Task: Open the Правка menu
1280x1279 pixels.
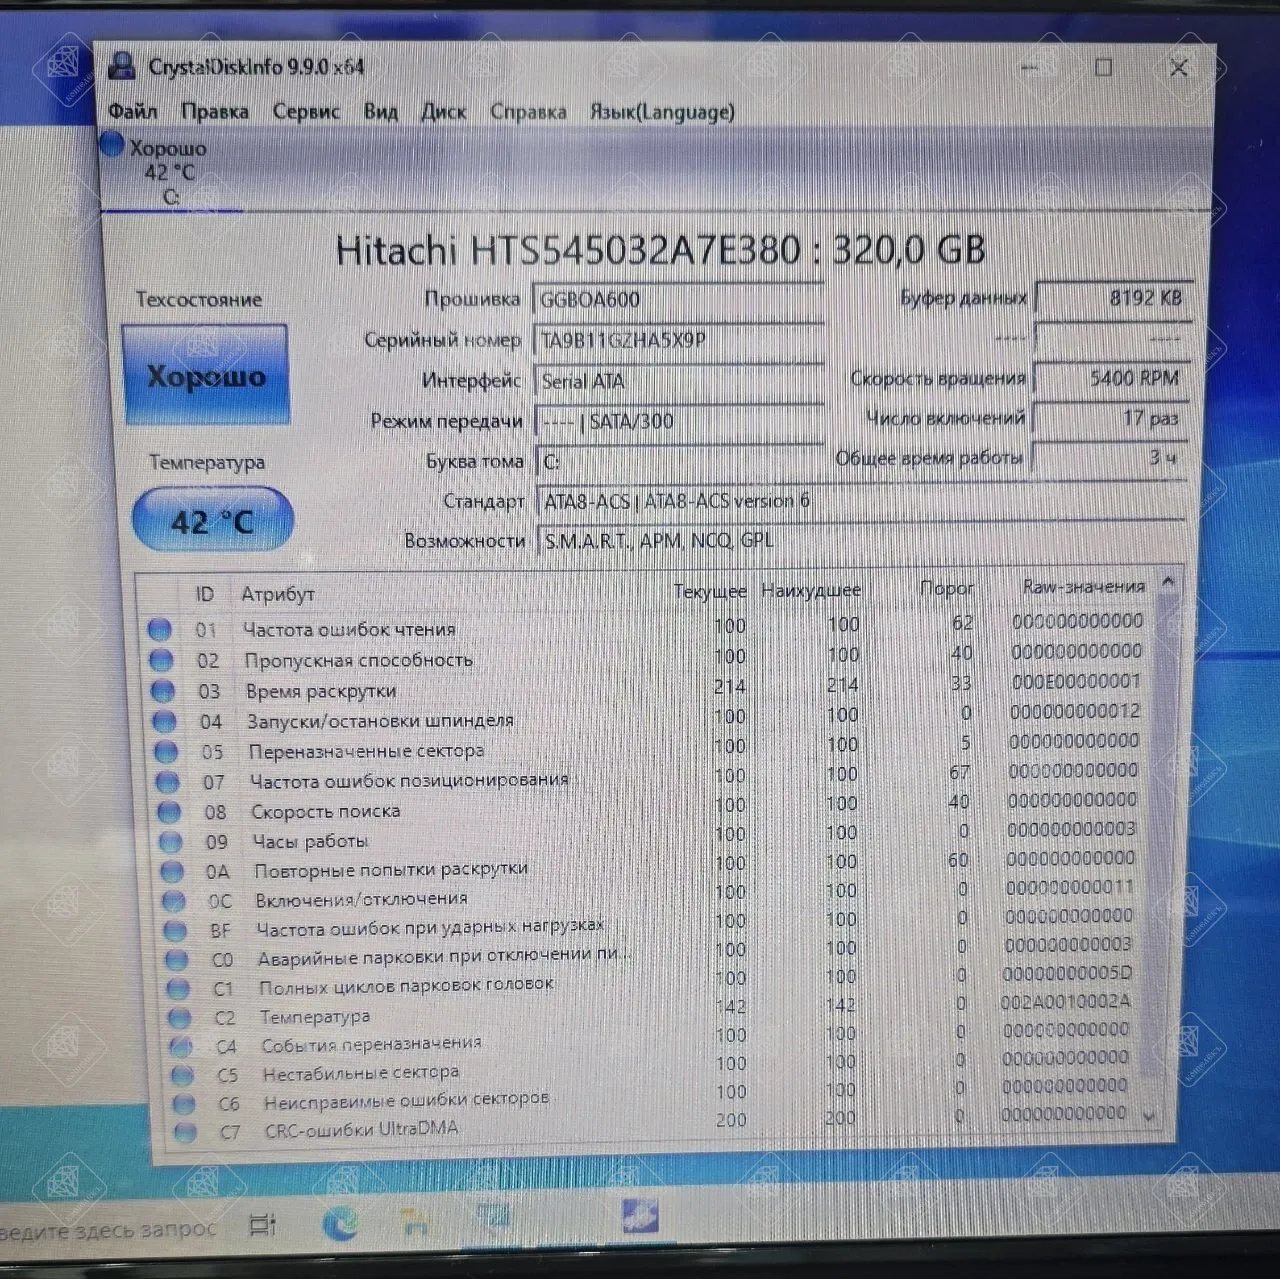Action: [215, 112]
